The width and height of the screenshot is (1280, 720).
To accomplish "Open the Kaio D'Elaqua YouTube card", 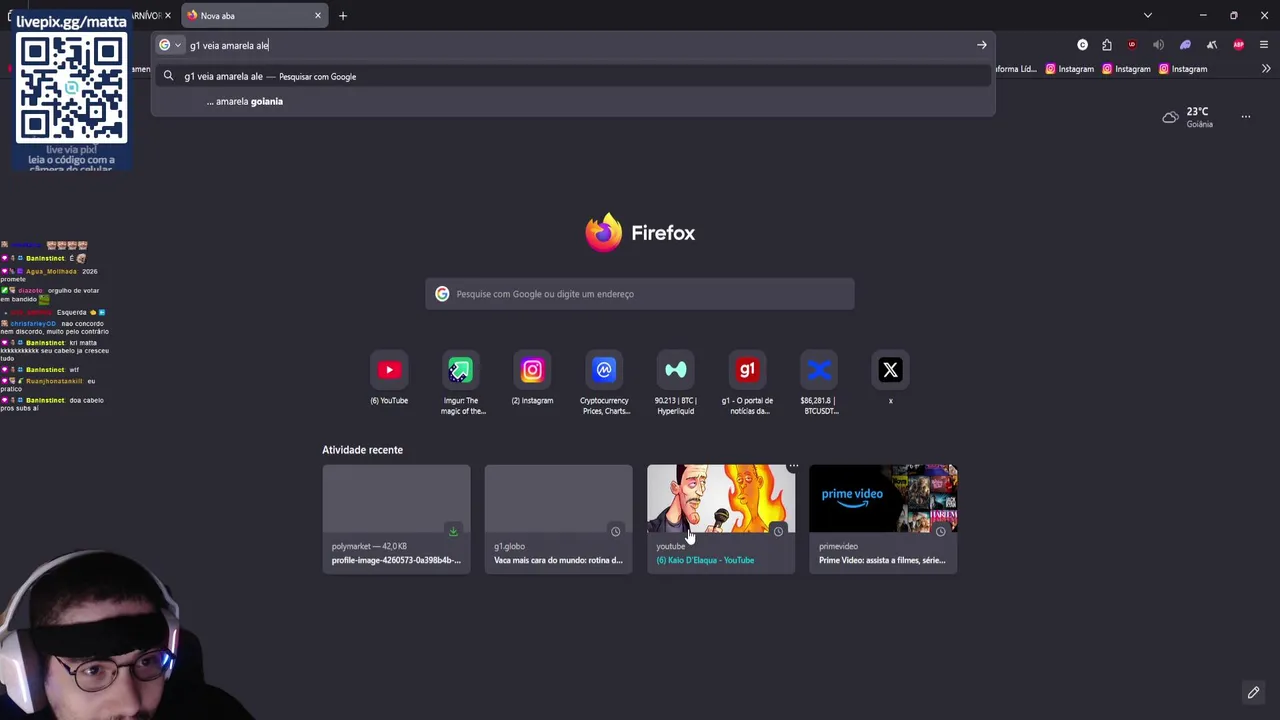I will click(x=721, y=518).
